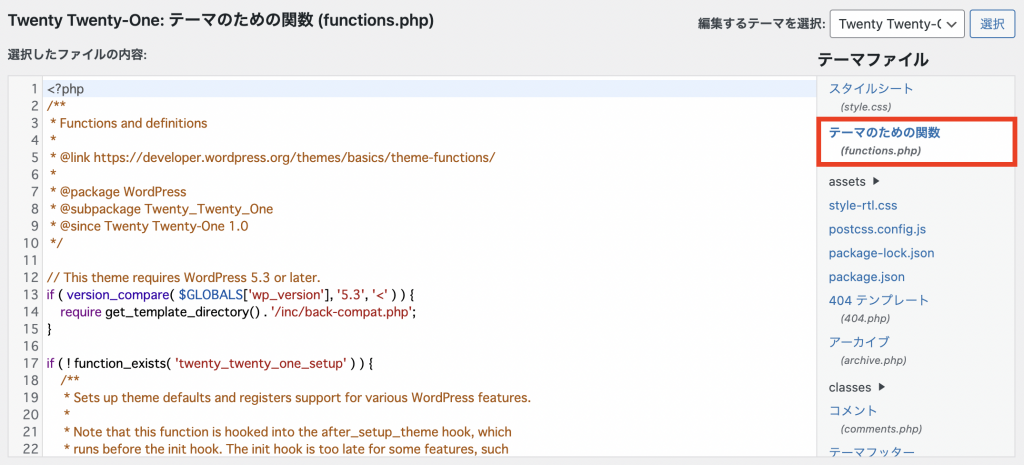Click line number 22 in the gutter
The image size is (1024, 465).
31,449
